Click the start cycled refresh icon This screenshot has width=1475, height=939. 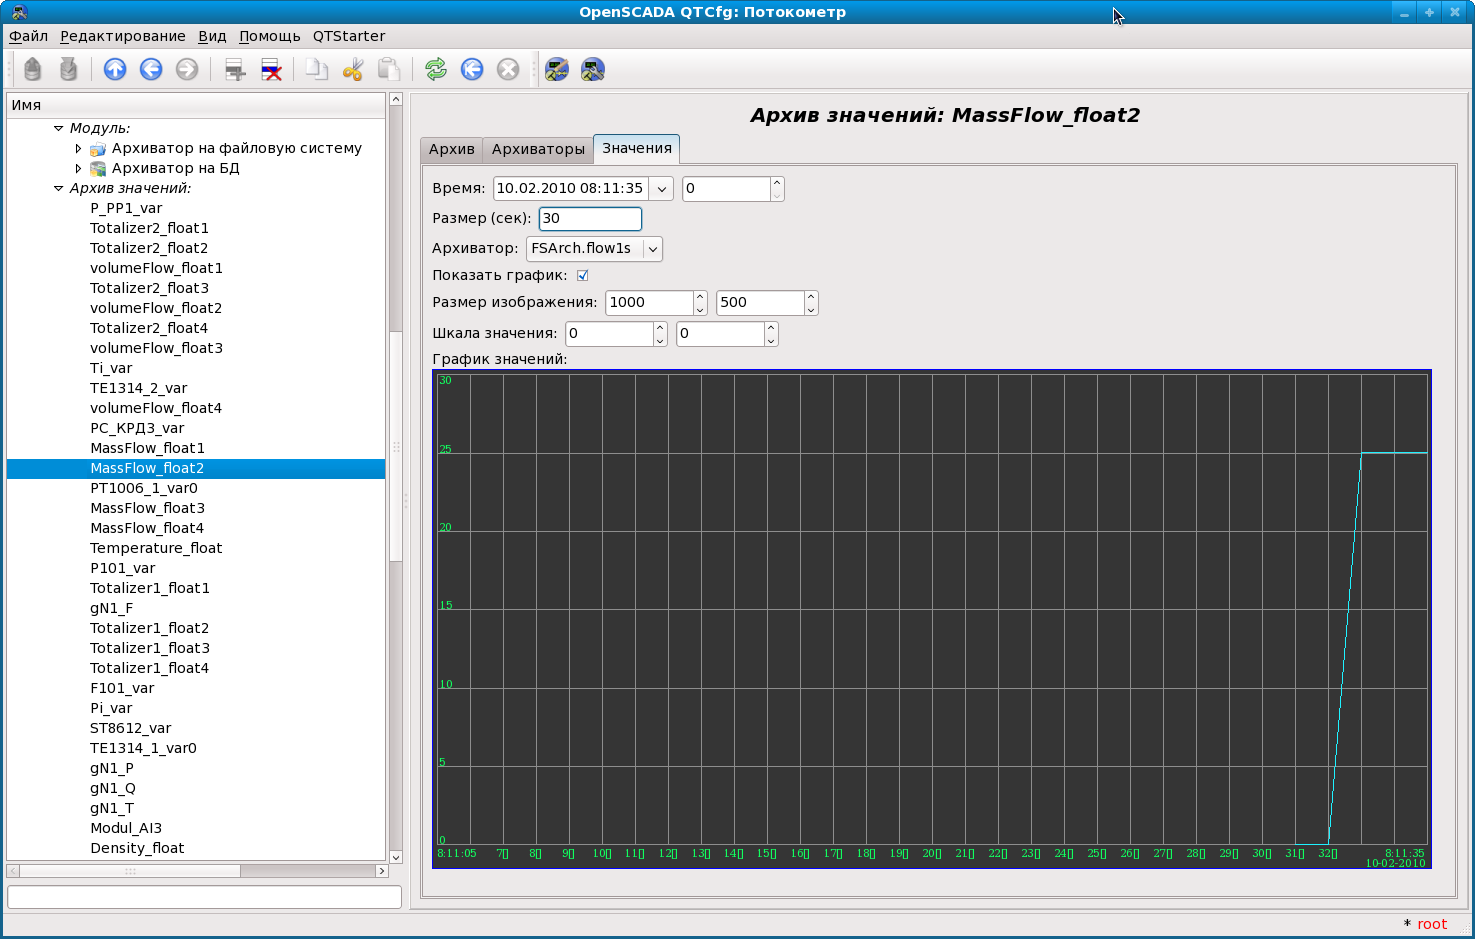472,69
